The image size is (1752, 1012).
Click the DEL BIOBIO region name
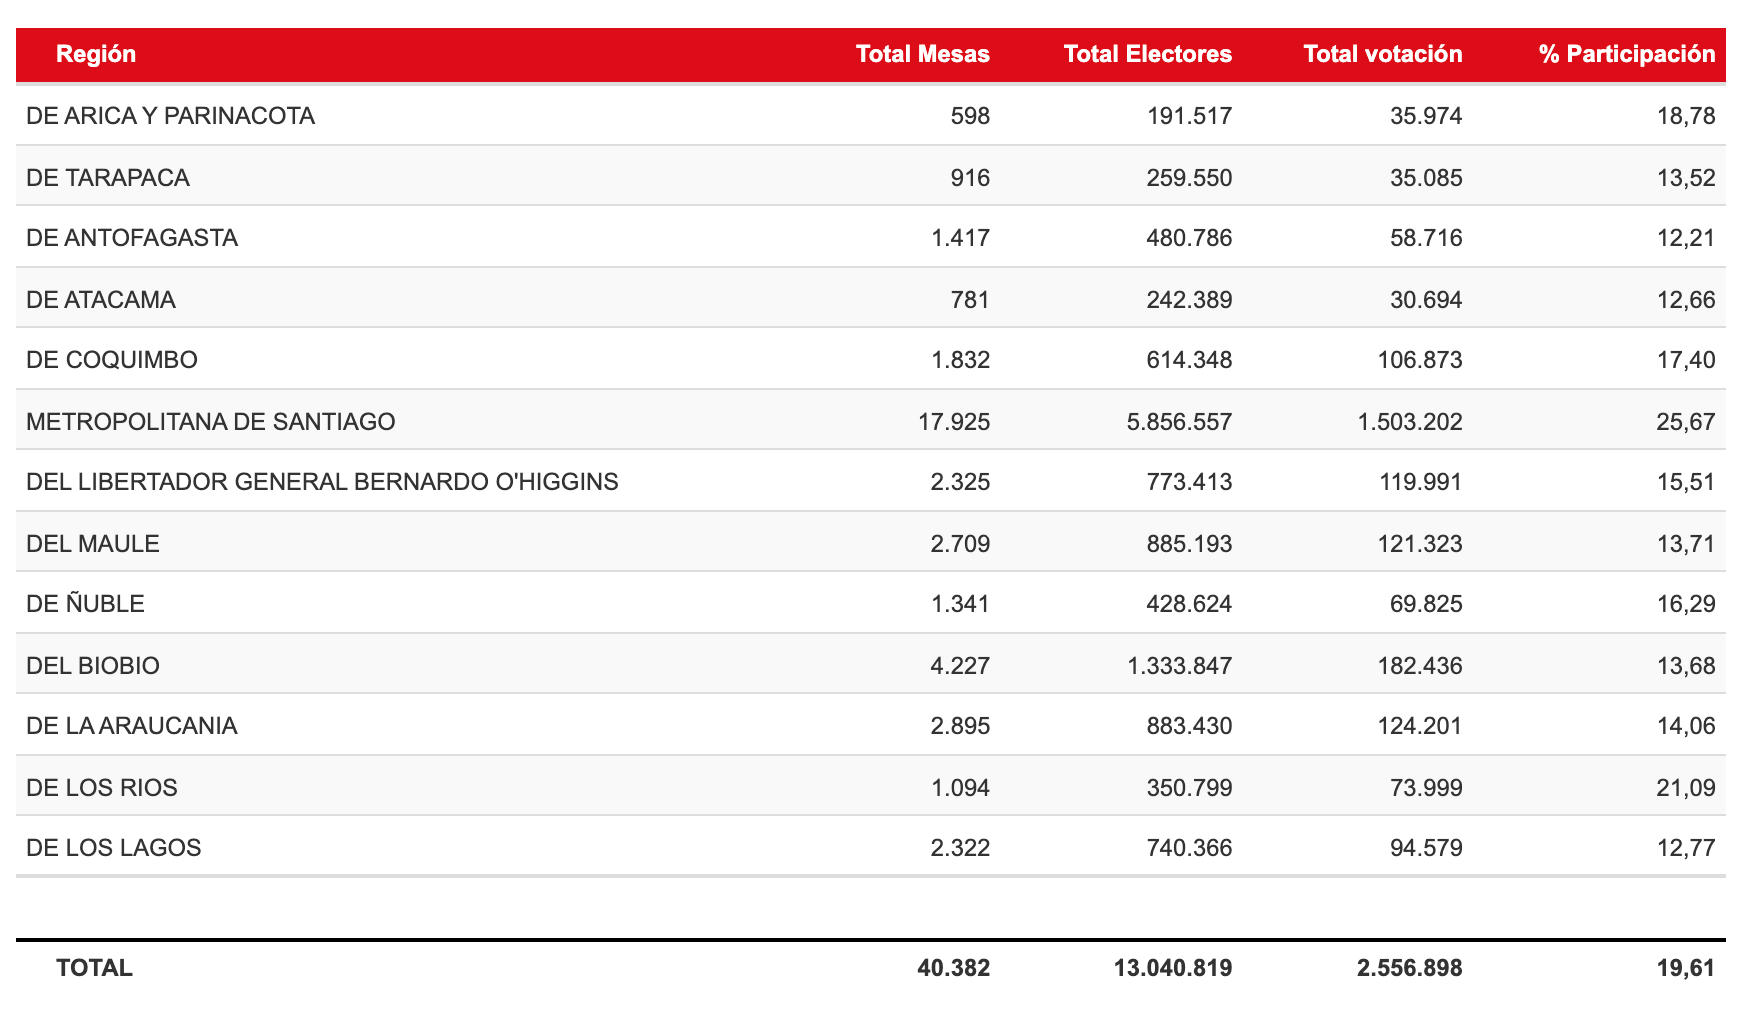click(93, 666)
